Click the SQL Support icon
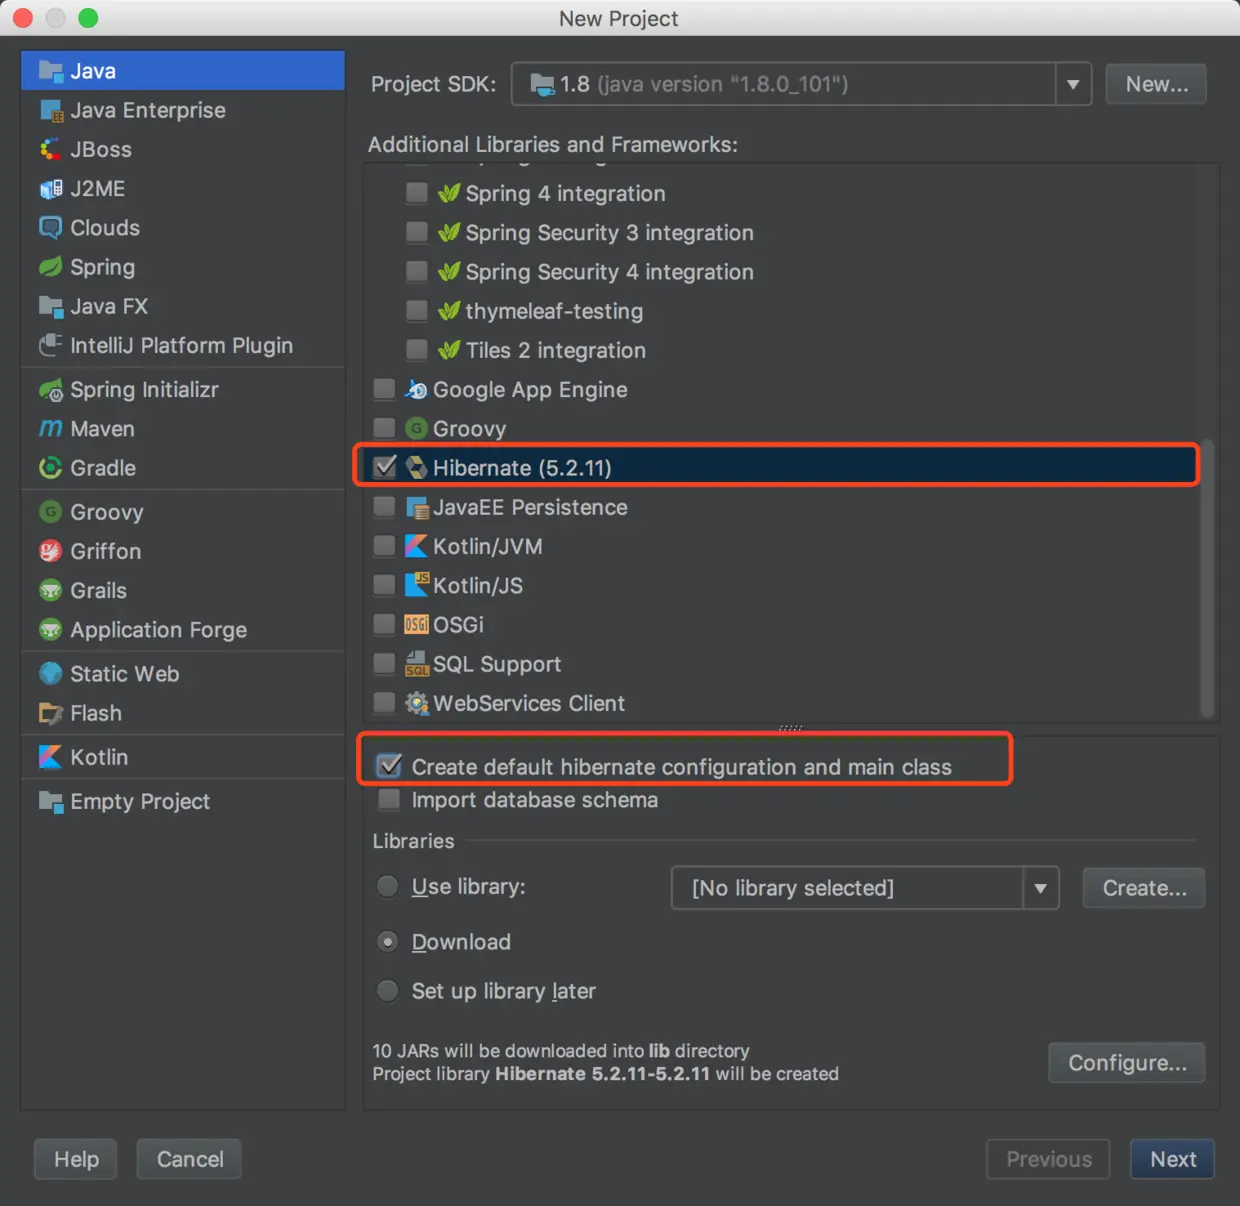 tap(416, 664)
